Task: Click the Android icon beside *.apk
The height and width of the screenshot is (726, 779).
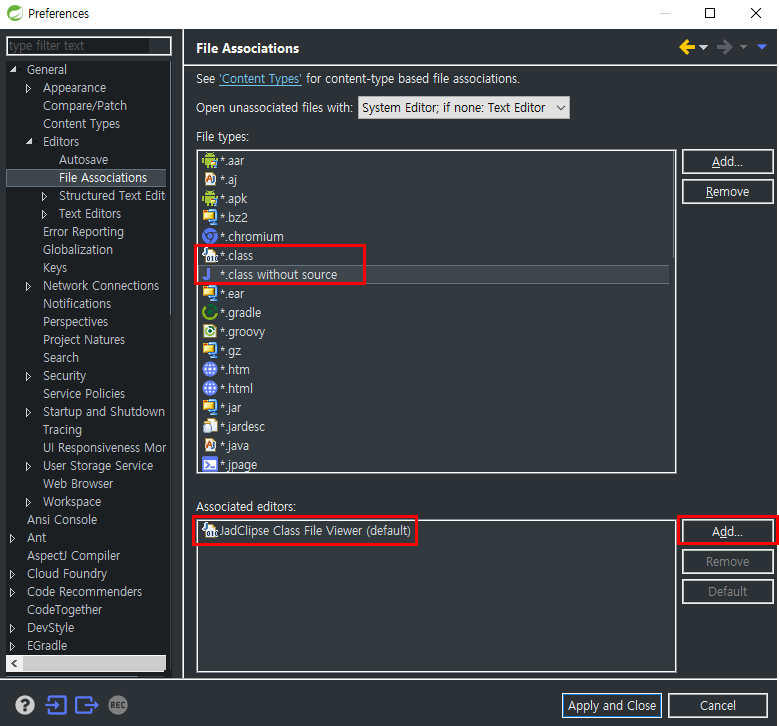Action: pos(210,198)
